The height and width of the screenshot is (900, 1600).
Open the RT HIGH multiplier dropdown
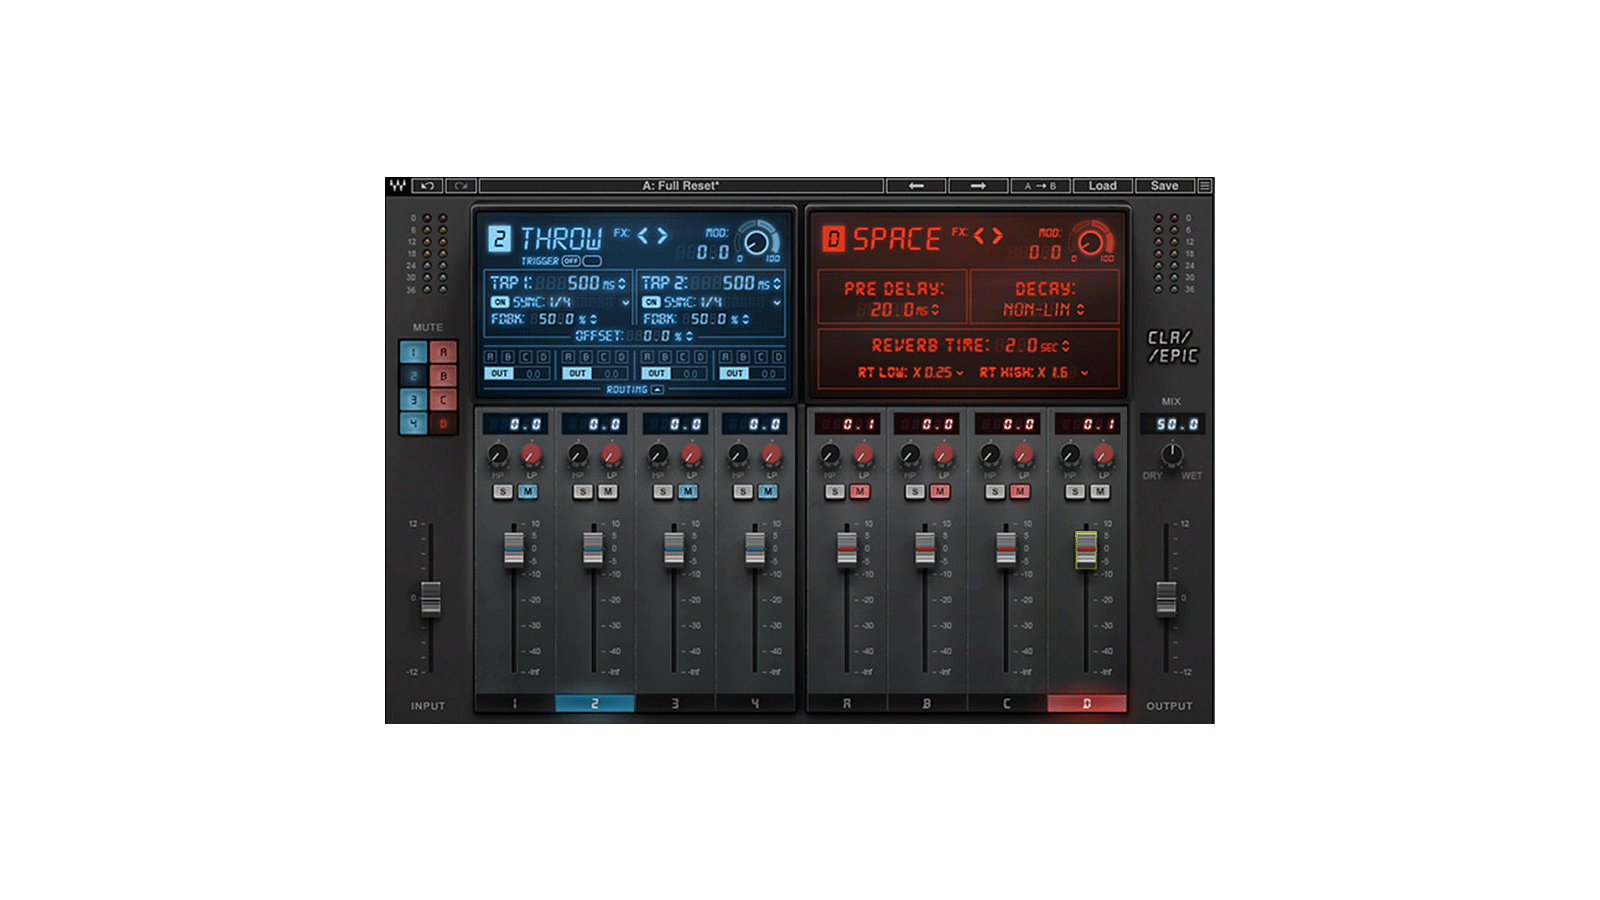(x=1084, y=372)
